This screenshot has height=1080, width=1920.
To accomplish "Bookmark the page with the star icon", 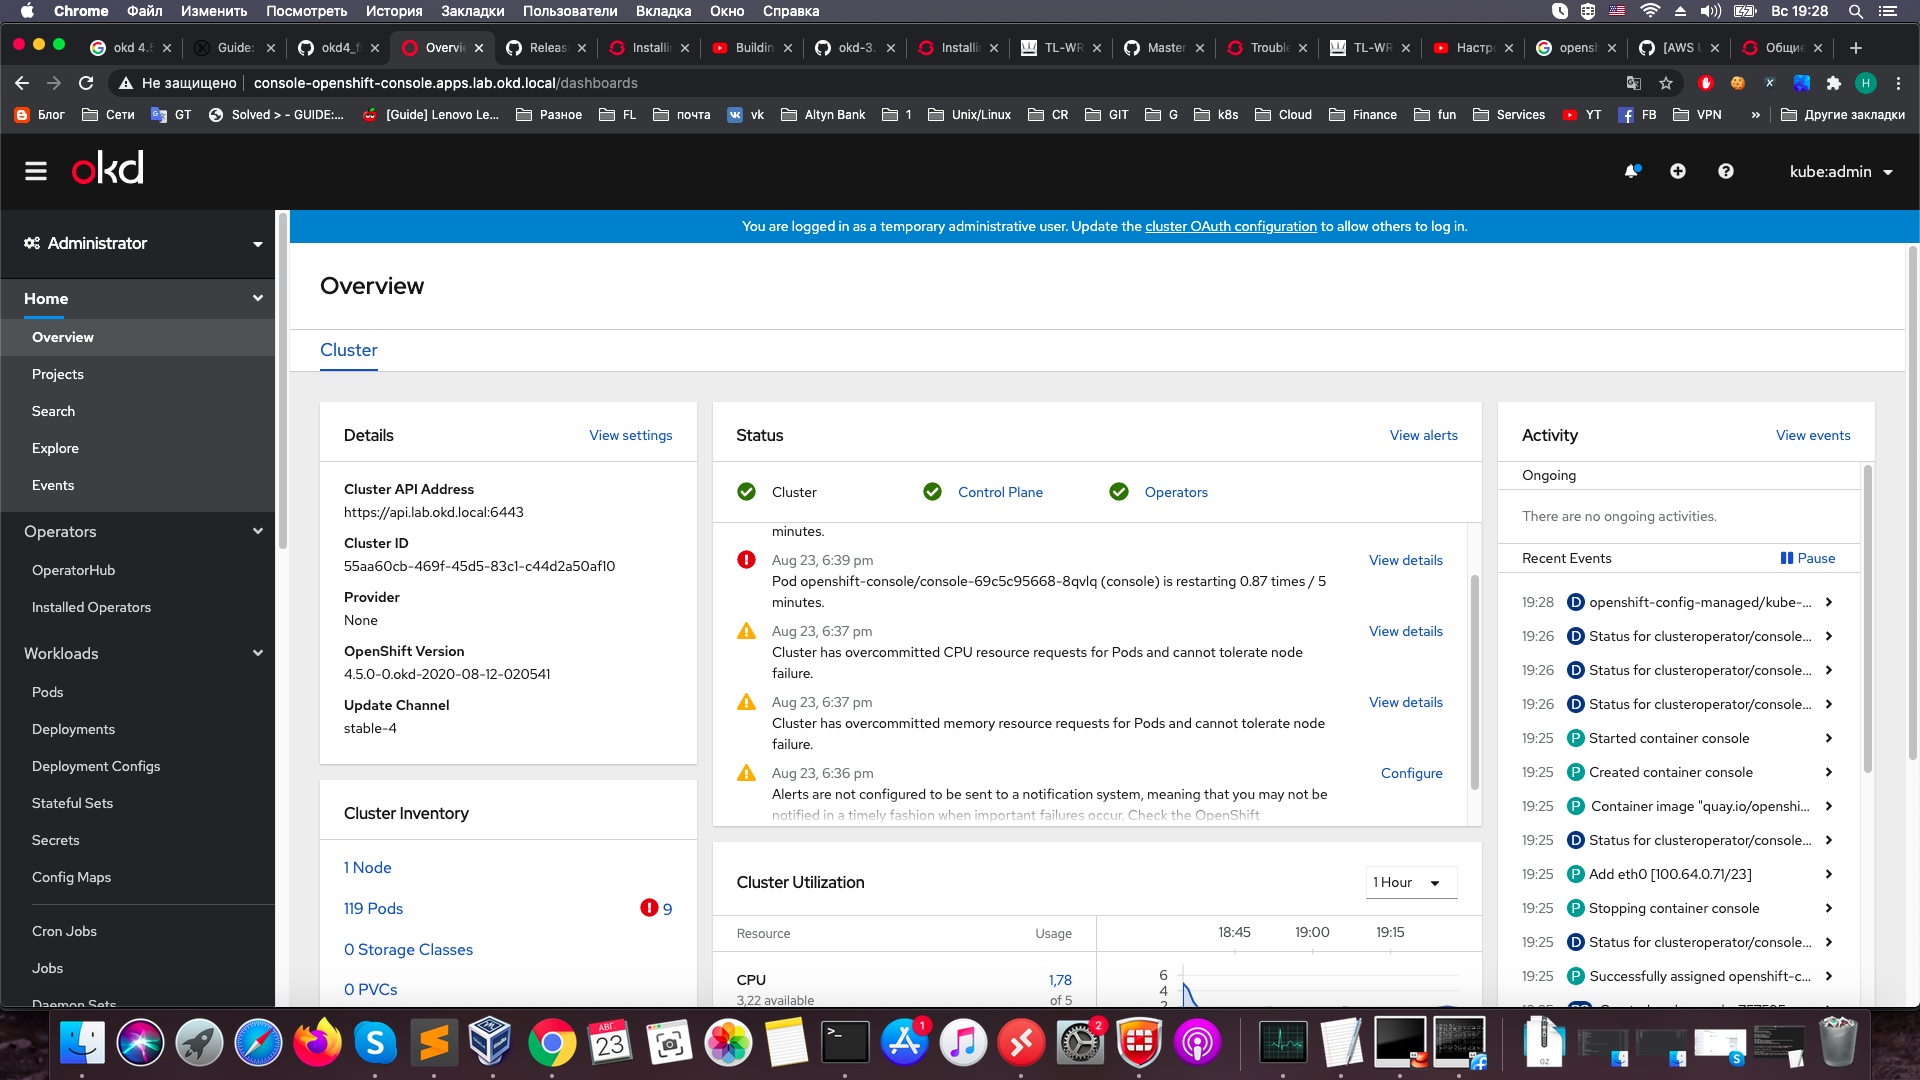I will click(x=1666, y=83).
